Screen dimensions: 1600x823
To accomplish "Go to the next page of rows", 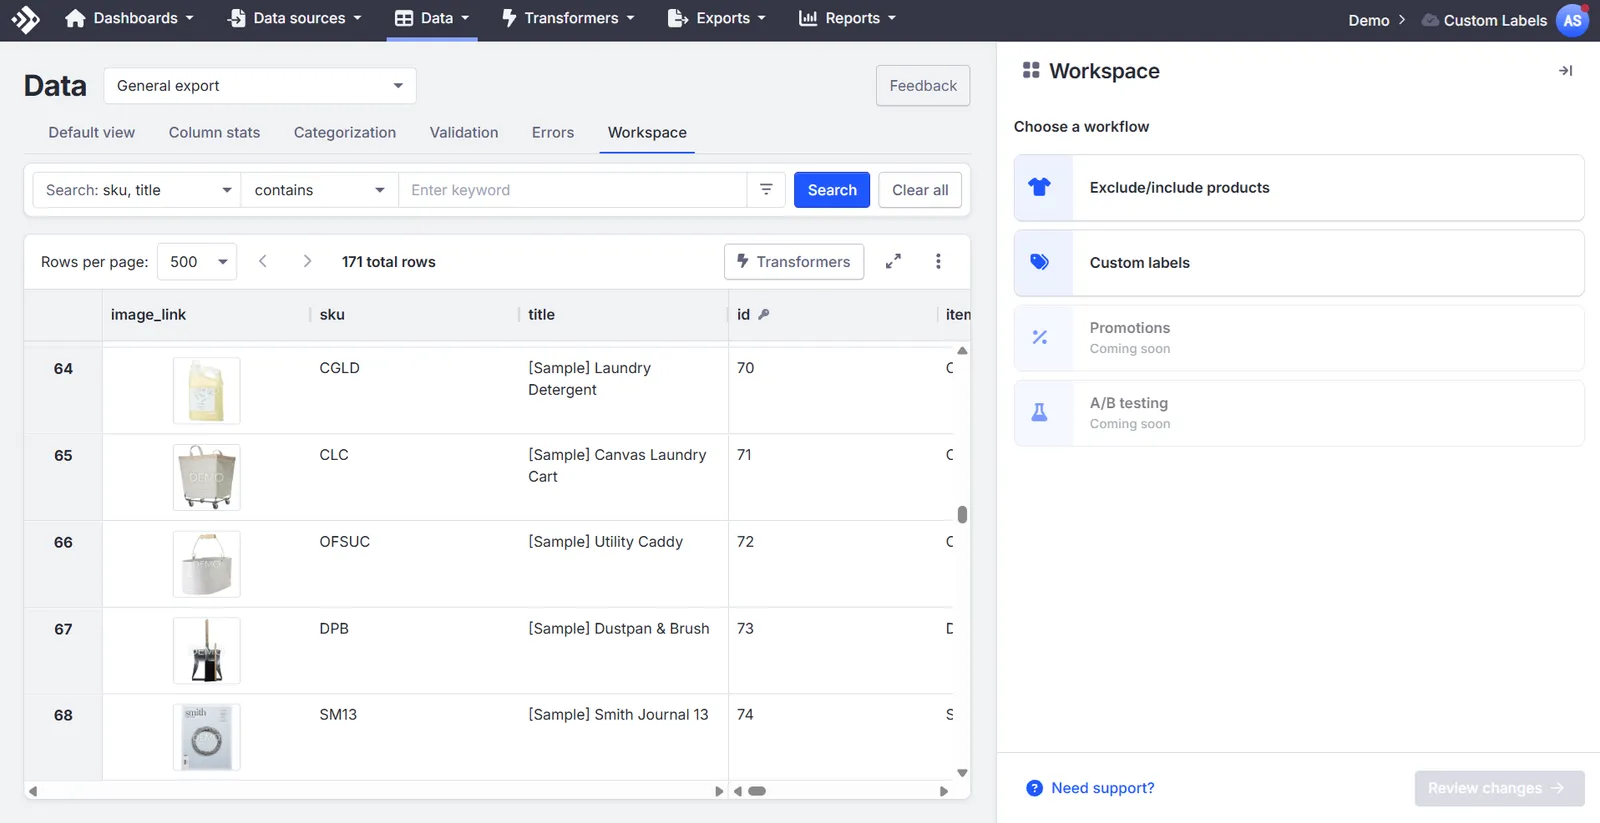I will tap(307, 261).
